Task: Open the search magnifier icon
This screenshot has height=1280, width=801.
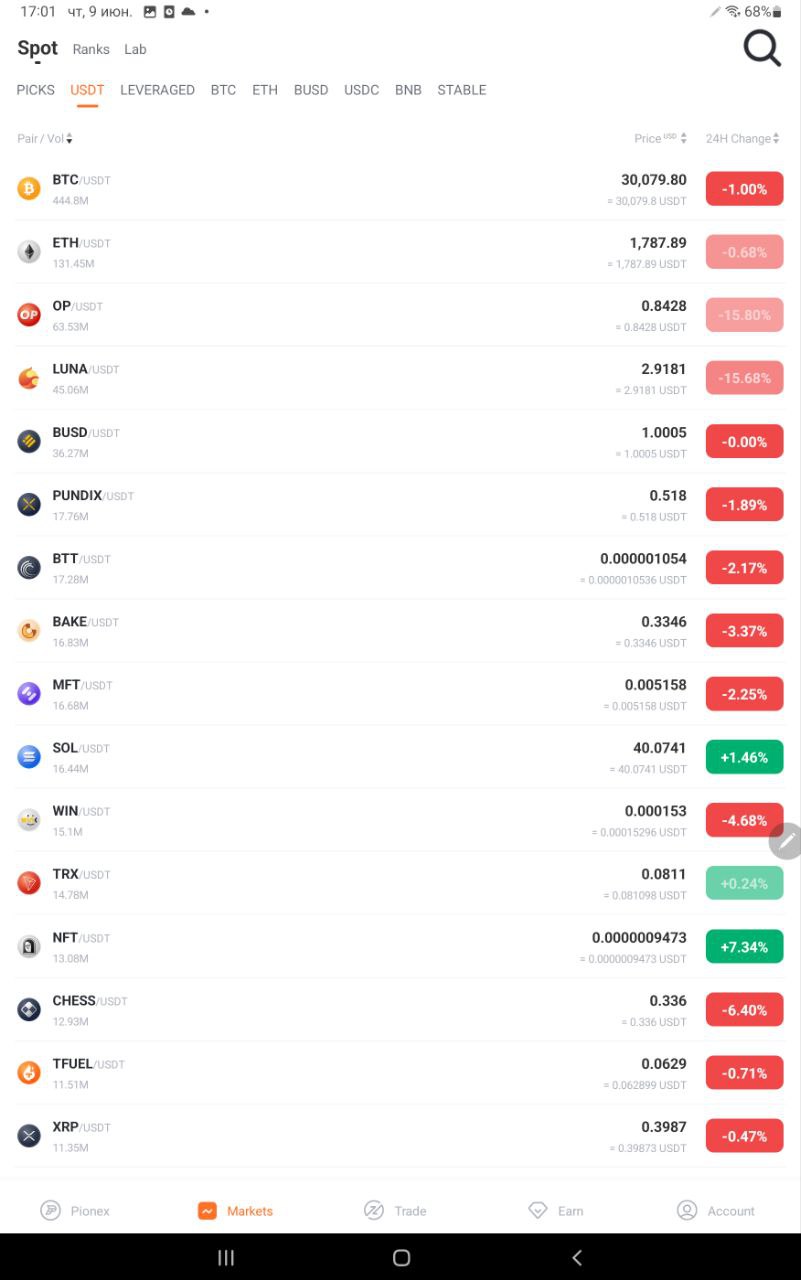Action: click(762, 48)
